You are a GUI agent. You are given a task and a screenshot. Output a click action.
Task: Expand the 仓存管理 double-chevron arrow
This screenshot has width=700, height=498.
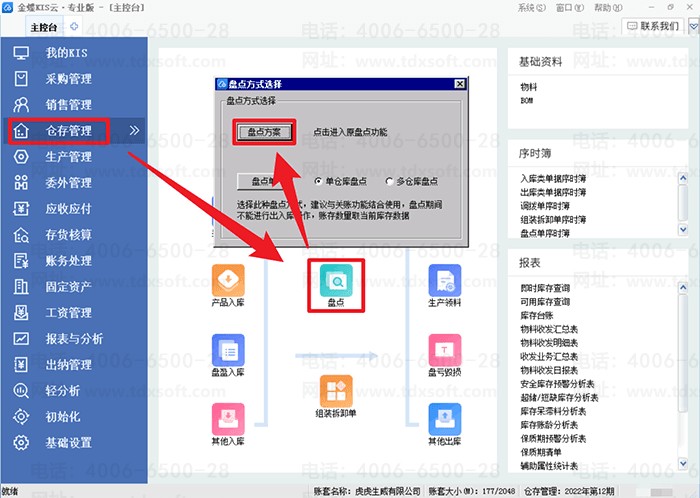click(x=135, y=130)
